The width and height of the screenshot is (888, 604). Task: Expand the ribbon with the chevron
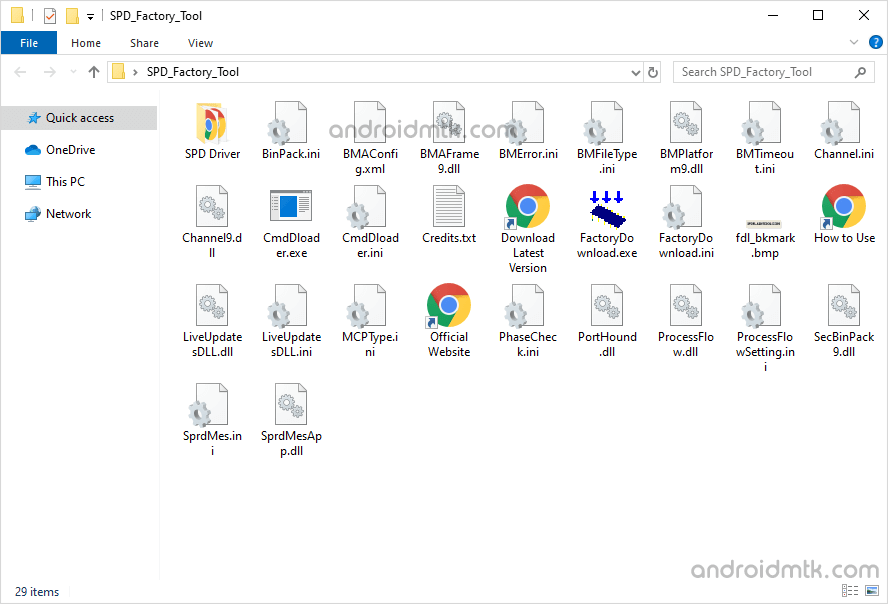[x=854, y=42]
